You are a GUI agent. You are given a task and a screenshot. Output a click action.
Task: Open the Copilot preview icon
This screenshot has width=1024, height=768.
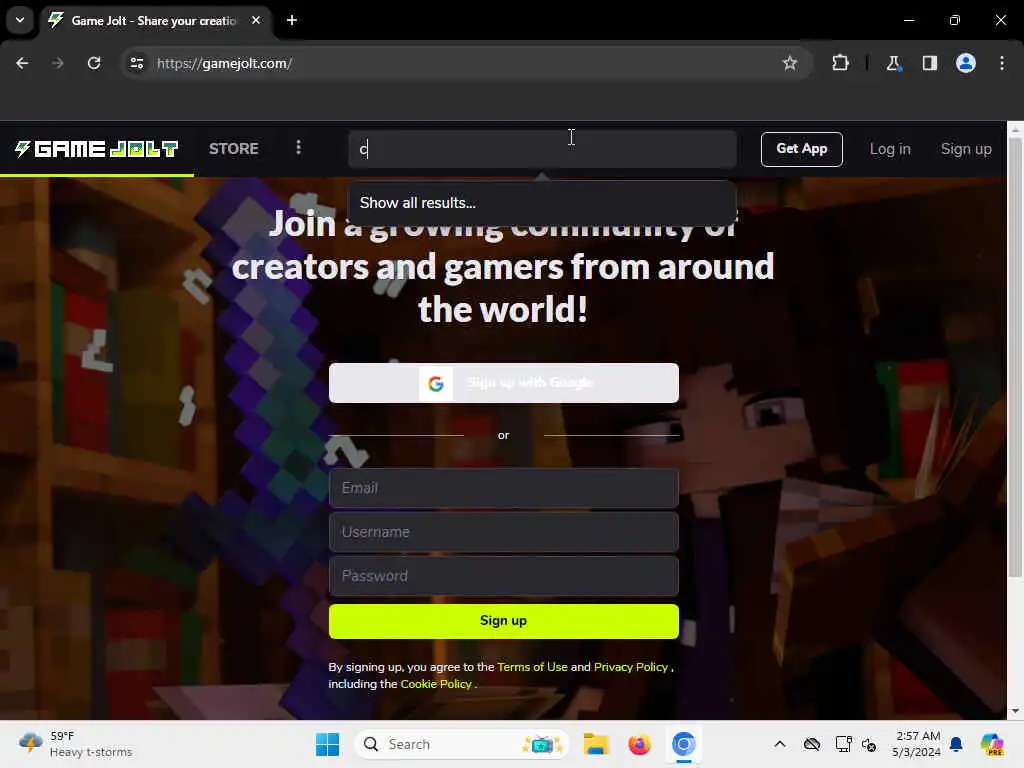991,744
